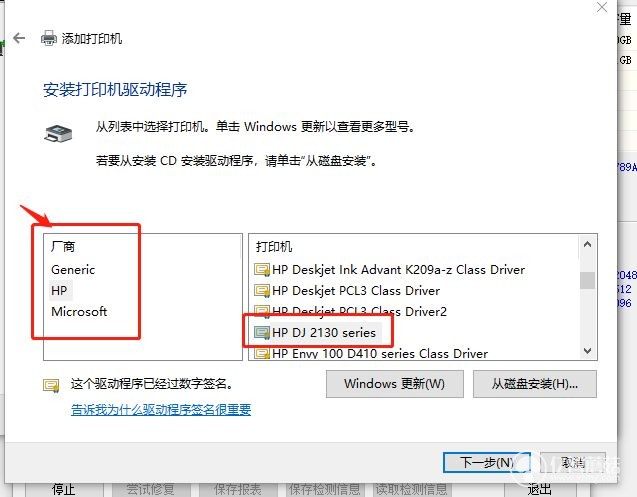637x497 pixels.
Task: Close the add printer dialog
Action: 602,7
